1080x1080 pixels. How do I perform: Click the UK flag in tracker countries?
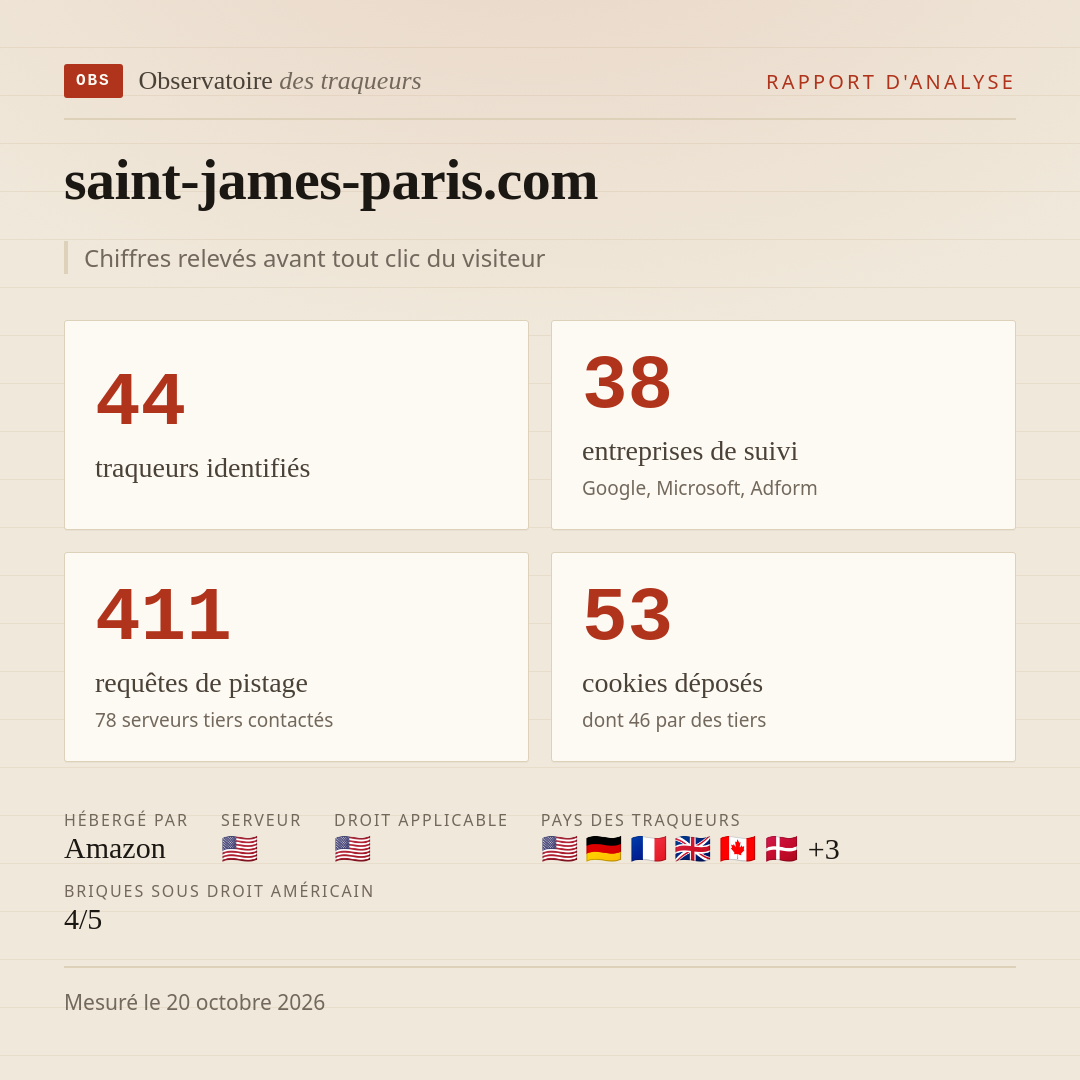(693, 849)
